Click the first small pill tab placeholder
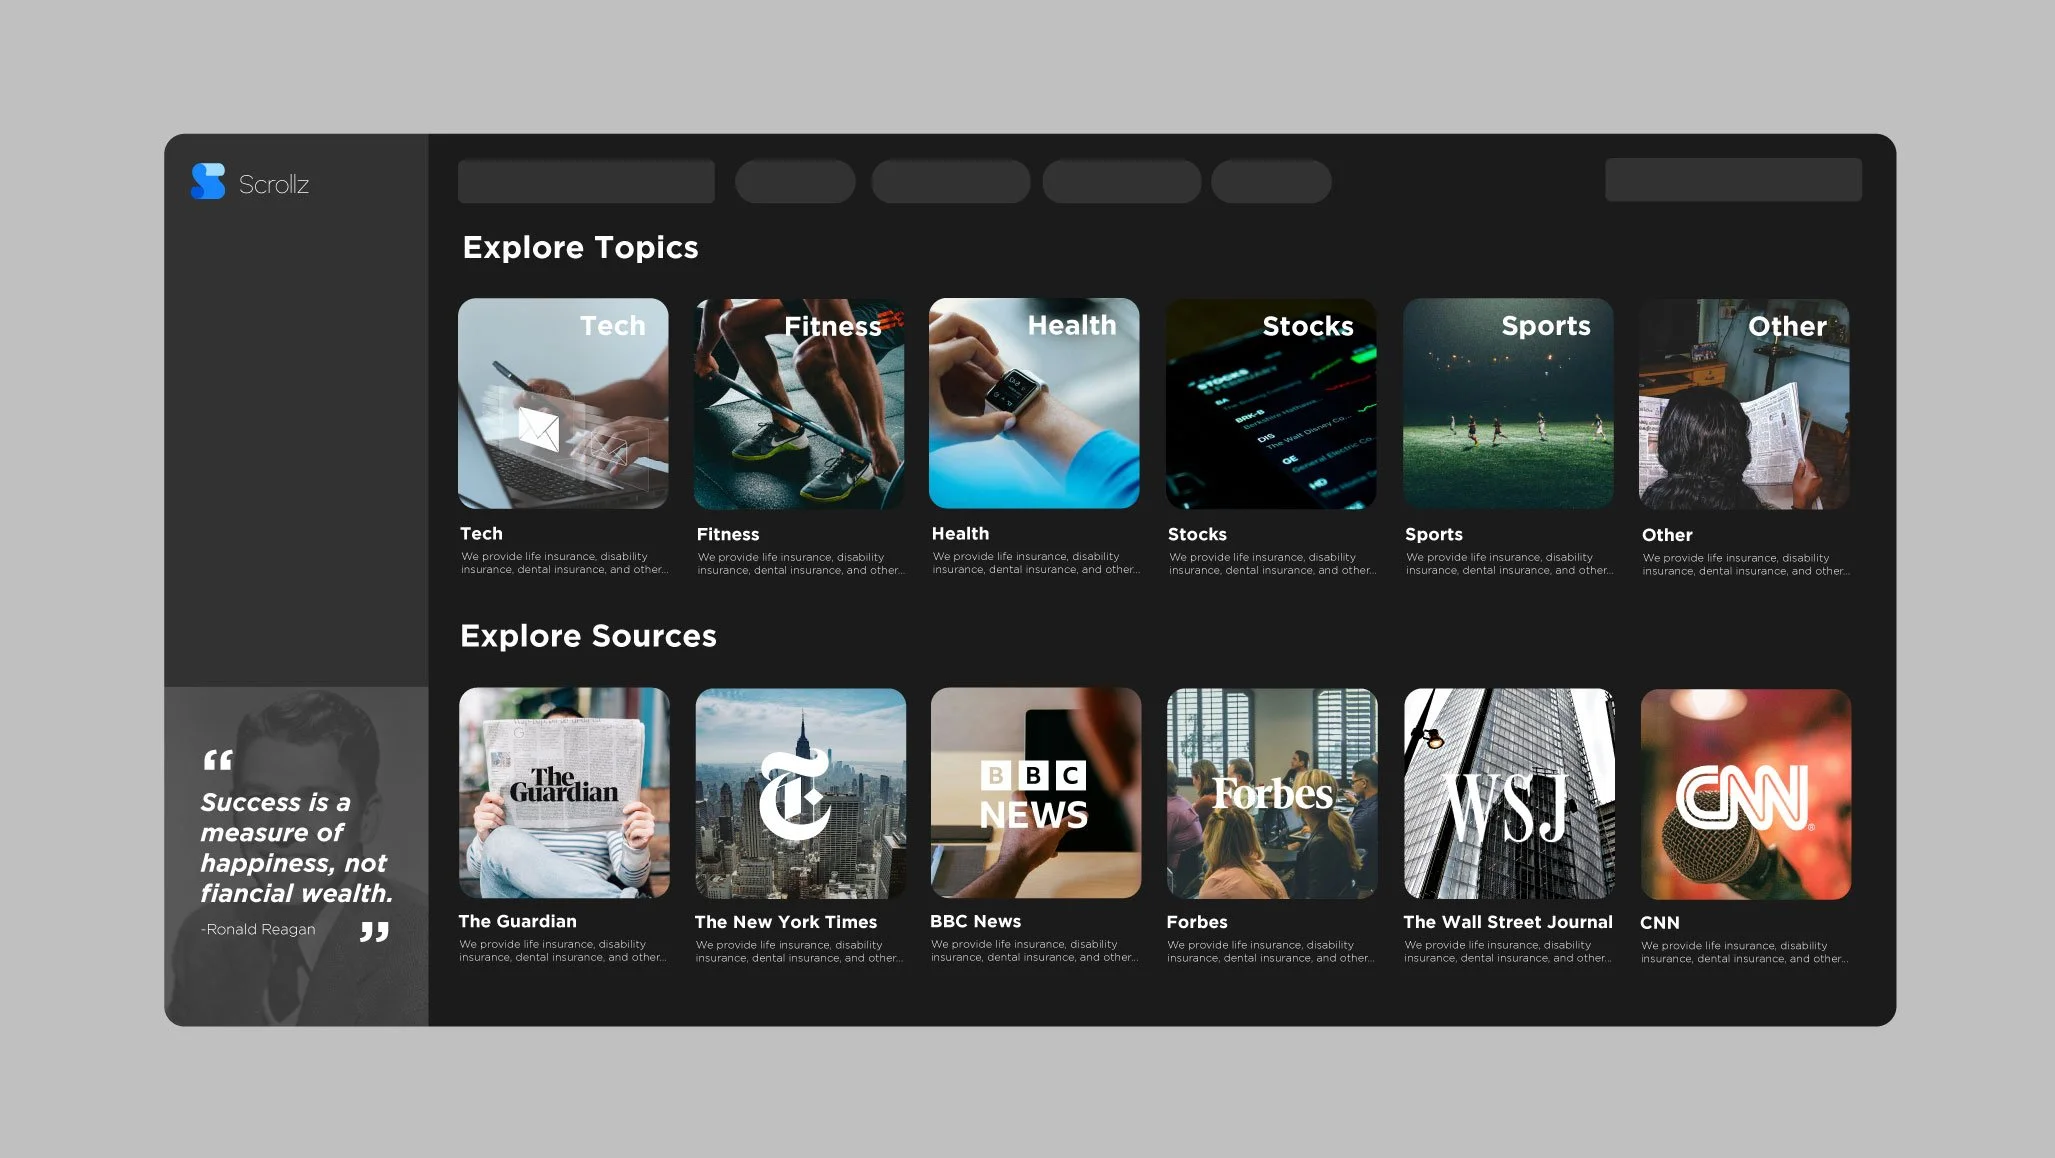This screenshot has height=1158, width=2055. point(795,181)
